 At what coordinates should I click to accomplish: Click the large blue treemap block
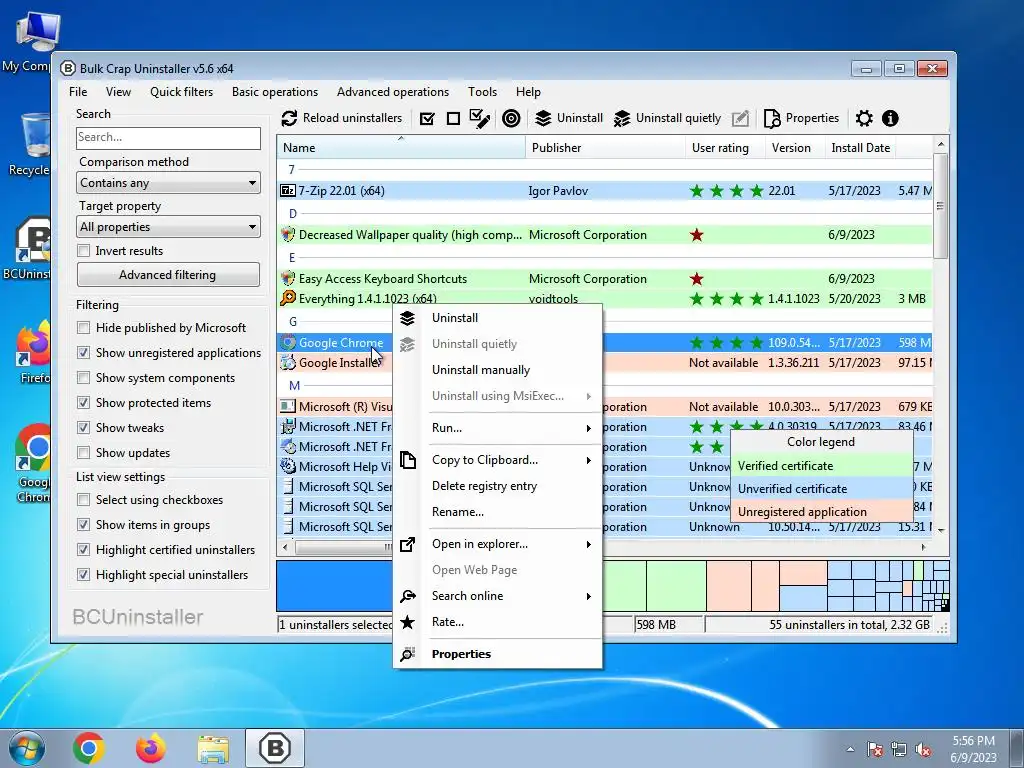[334, 586]
